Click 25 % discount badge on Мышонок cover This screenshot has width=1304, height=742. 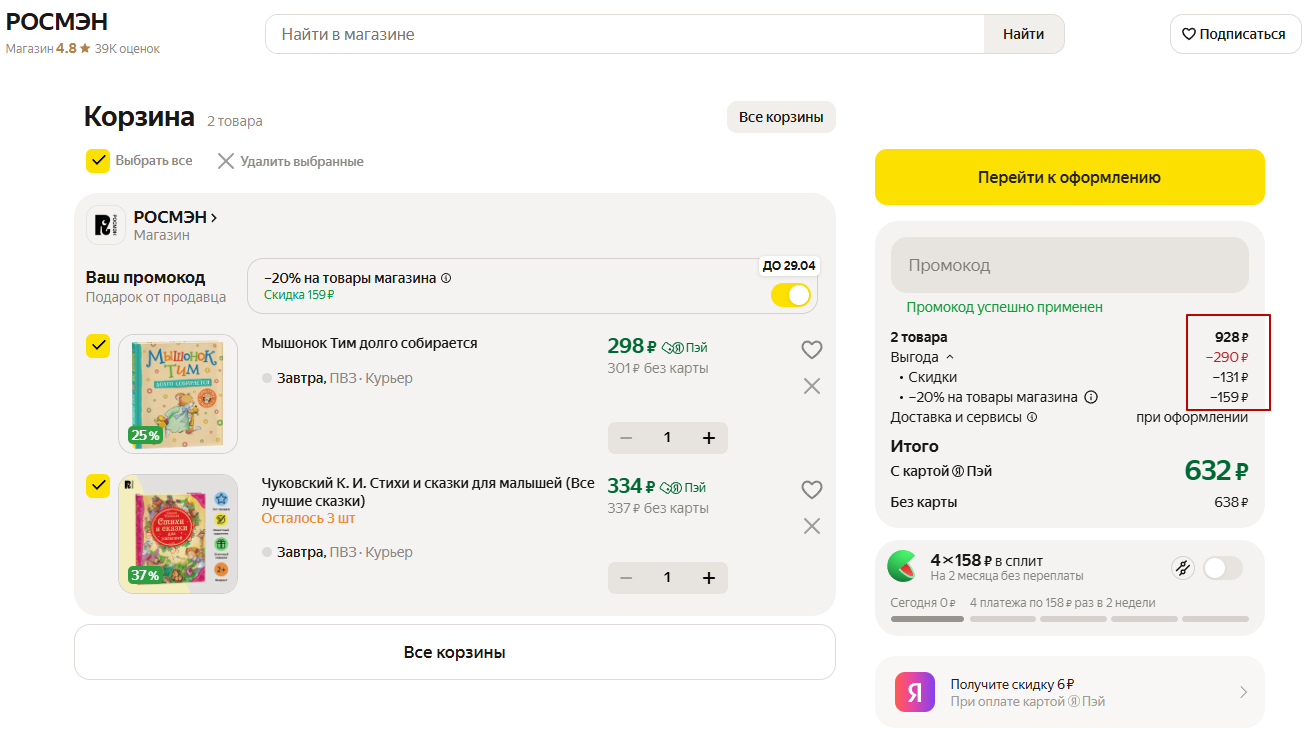click(x=145, y=435)
